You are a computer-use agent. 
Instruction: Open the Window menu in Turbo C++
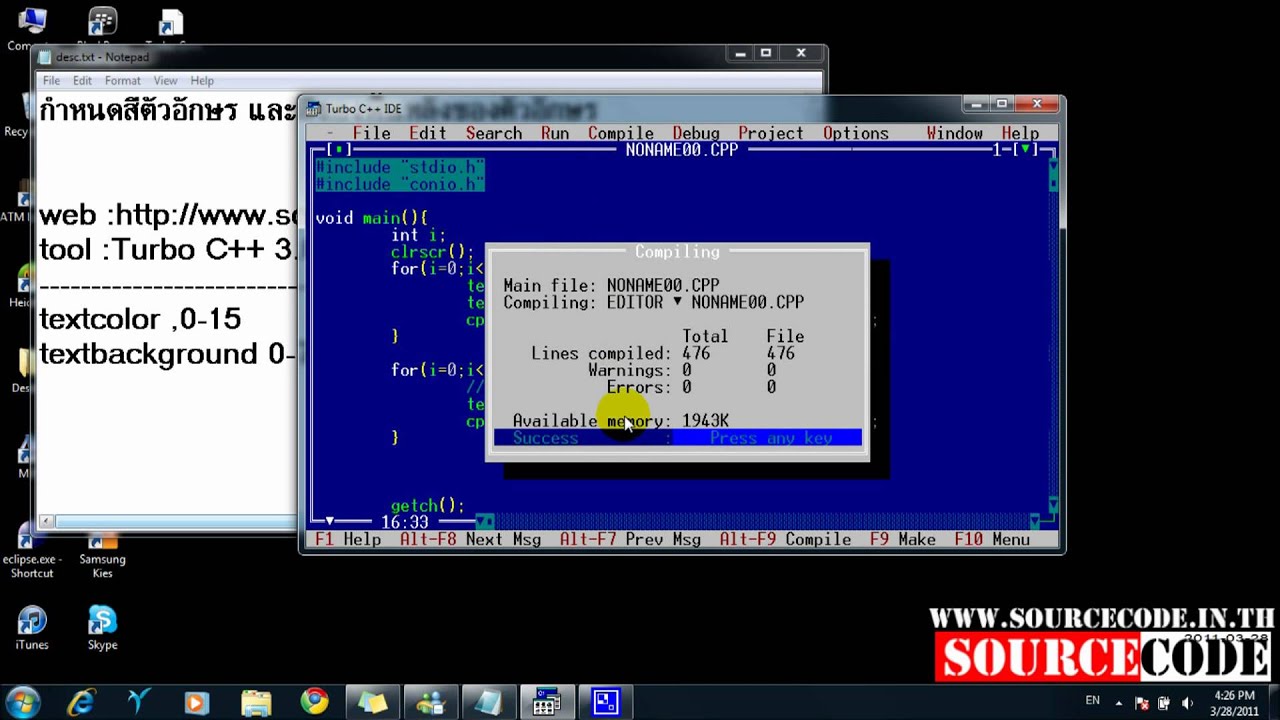954,133
